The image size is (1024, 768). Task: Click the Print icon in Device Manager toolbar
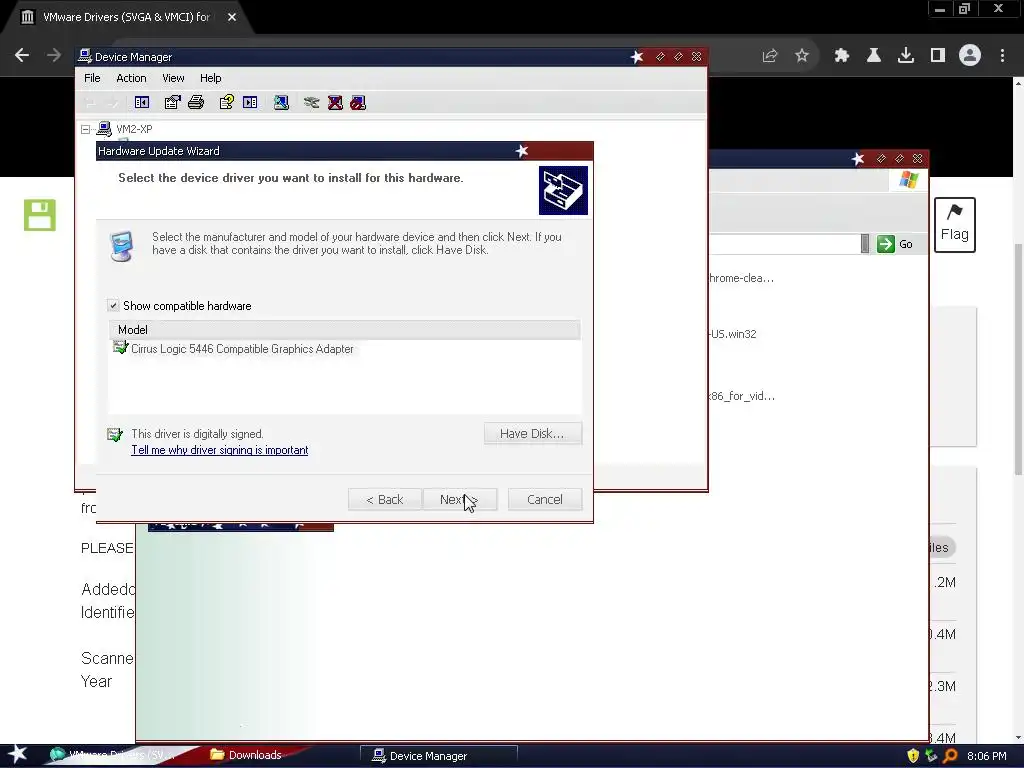tap(196, 103)
